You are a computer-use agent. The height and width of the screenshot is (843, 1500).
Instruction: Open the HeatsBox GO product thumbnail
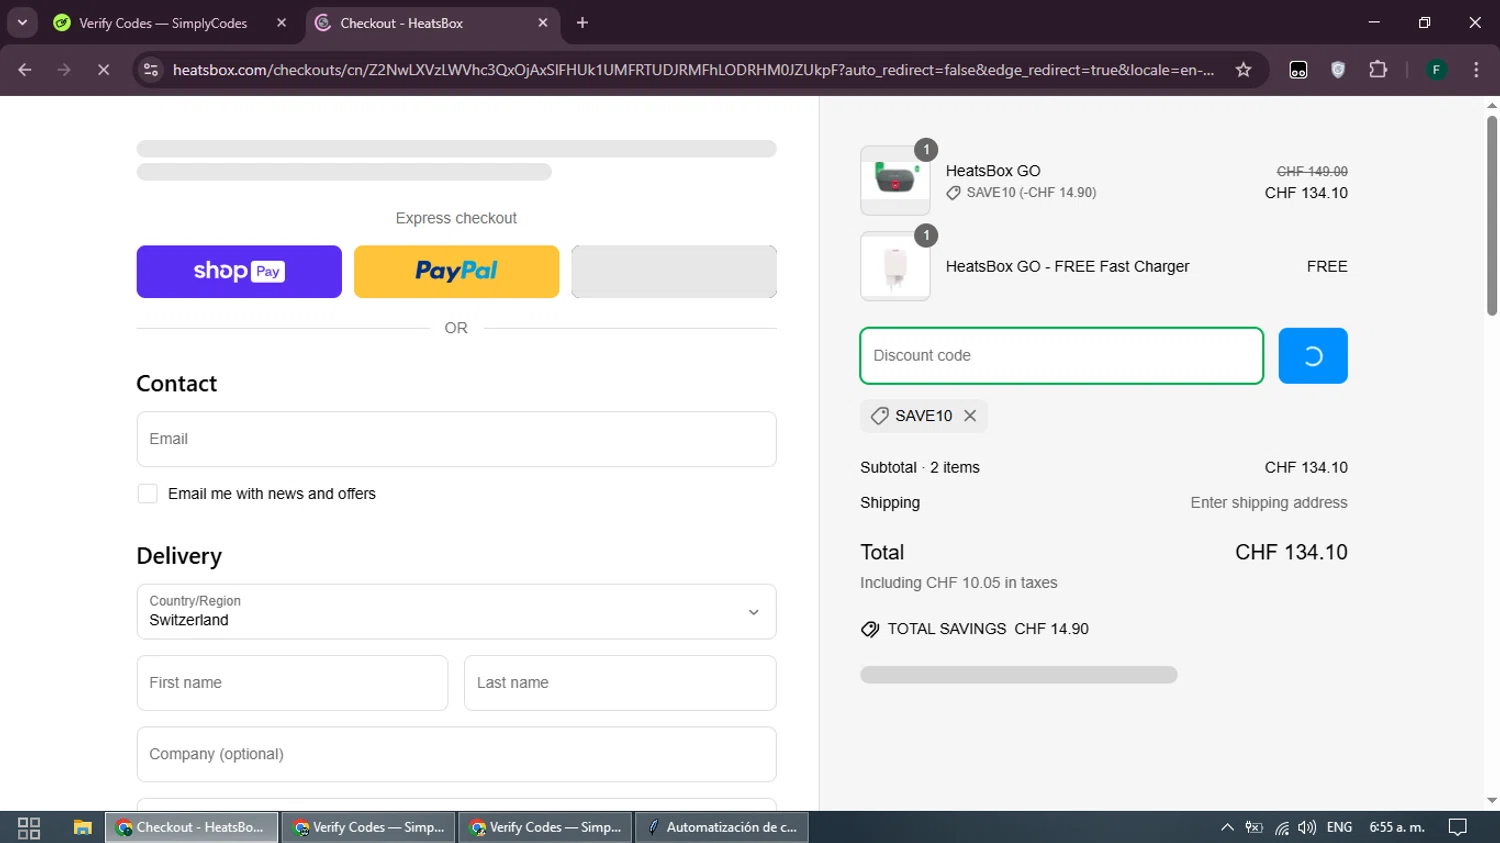[x=895, y=181]
